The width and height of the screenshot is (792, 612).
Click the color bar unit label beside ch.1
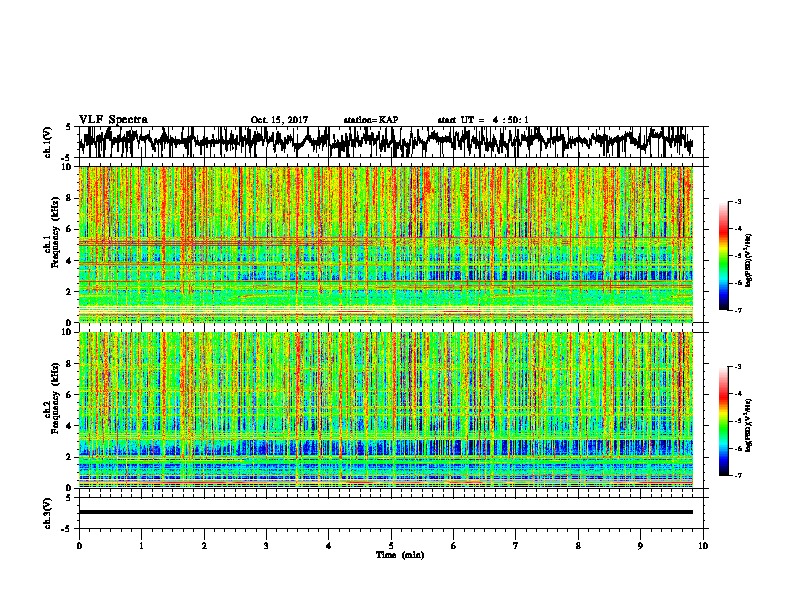(x=748, y=260)
